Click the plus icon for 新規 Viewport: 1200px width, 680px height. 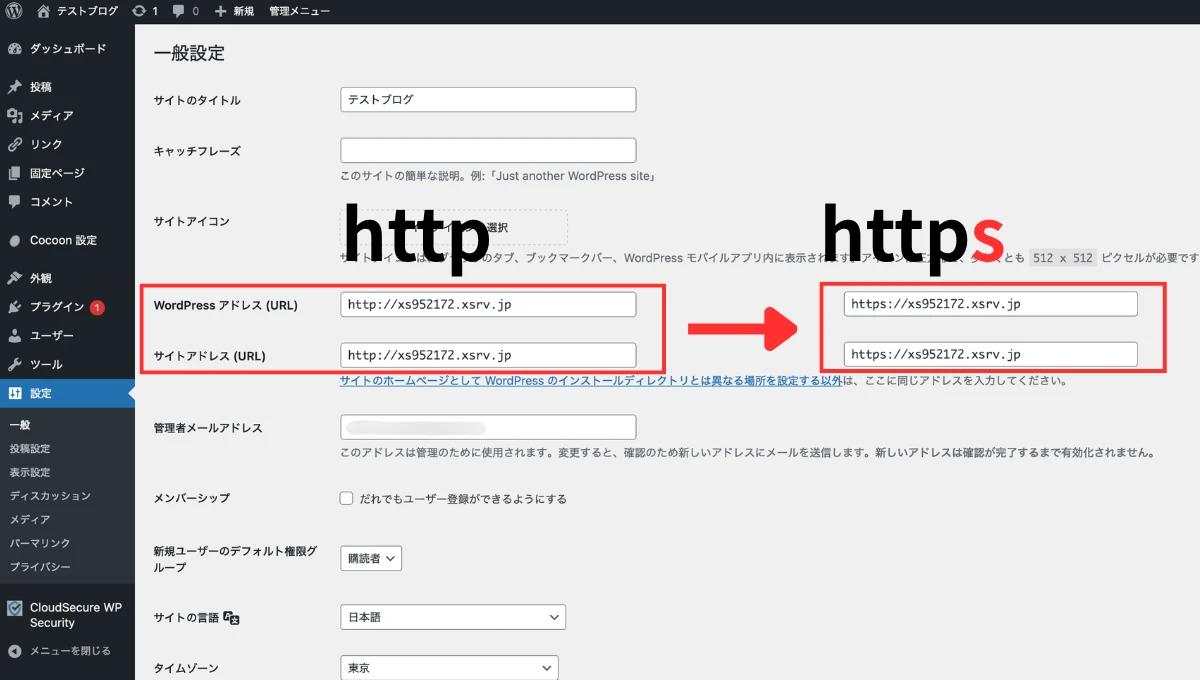pyautogui.click(x=221, y=11)
